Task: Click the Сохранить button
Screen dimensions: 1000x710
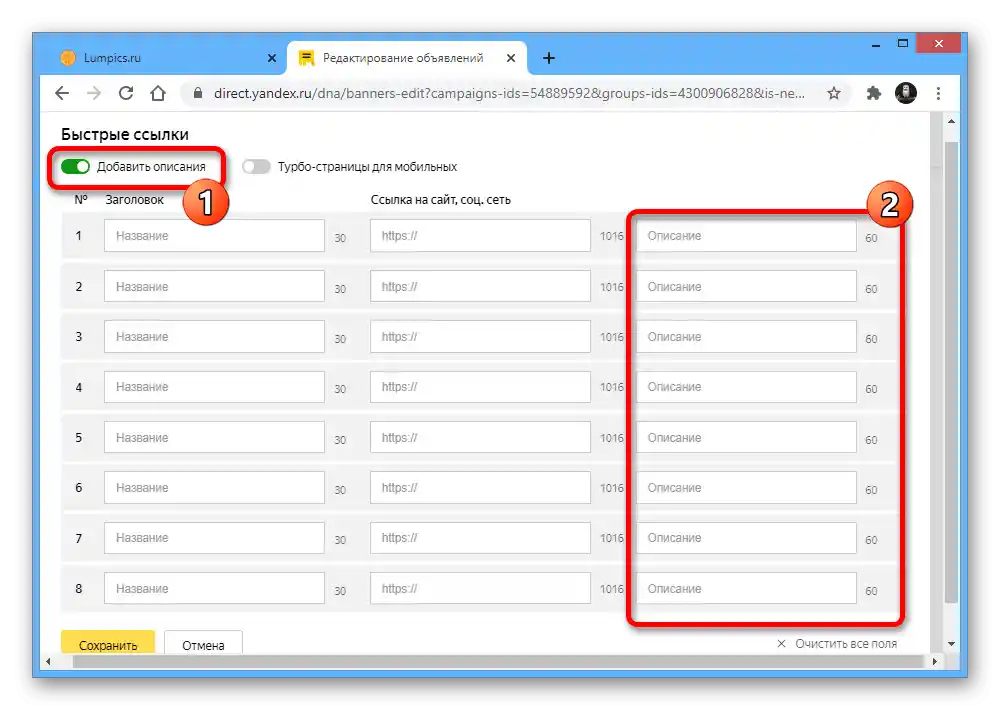Action: [x=108, y=643]
